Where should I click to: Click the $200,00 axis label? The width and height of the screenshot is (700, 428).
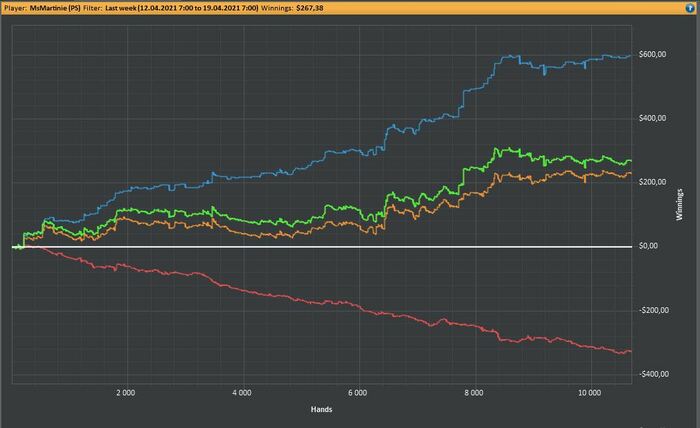[x=652, y=182]
